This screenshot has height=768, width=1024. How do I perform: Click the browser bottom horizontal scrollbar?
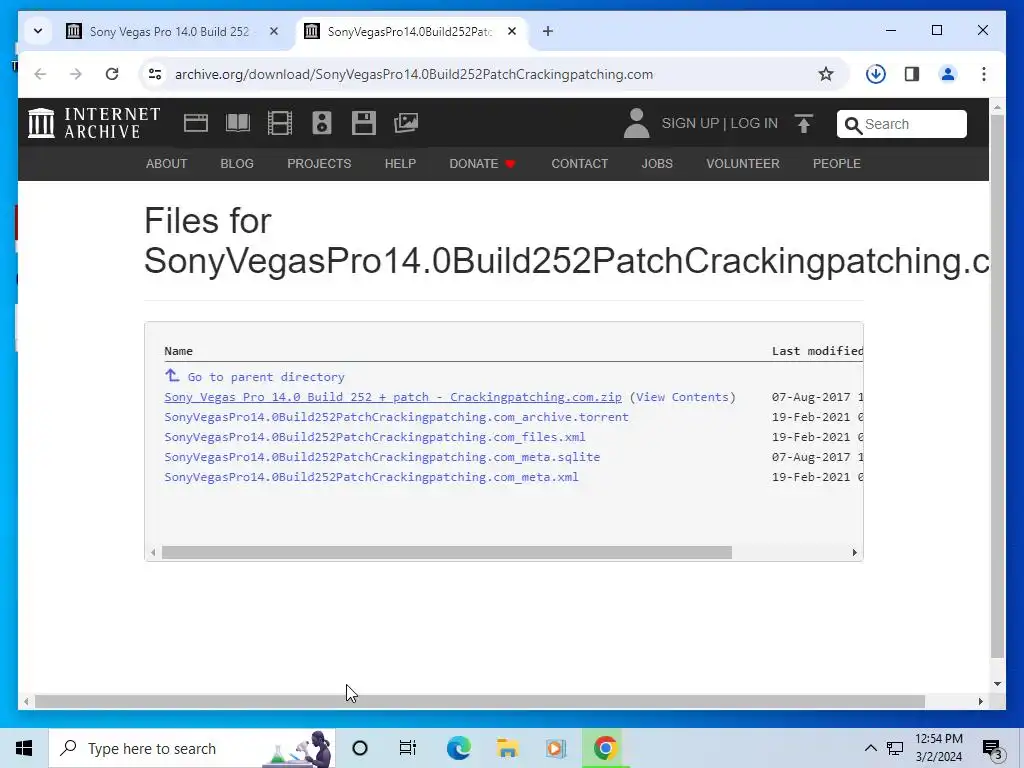click(x=480, y=701)
